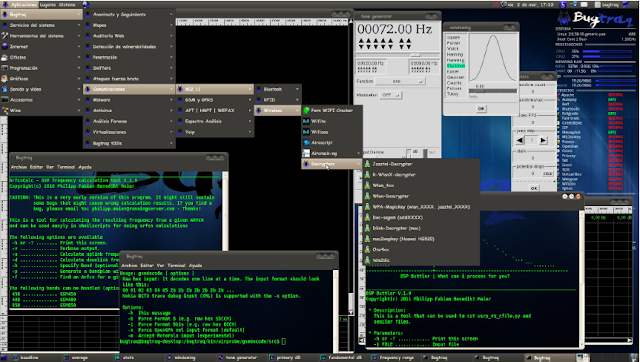Open Dec-sagem decrypter entry
This screenshot has width=640, height=362.
[420, 218]
